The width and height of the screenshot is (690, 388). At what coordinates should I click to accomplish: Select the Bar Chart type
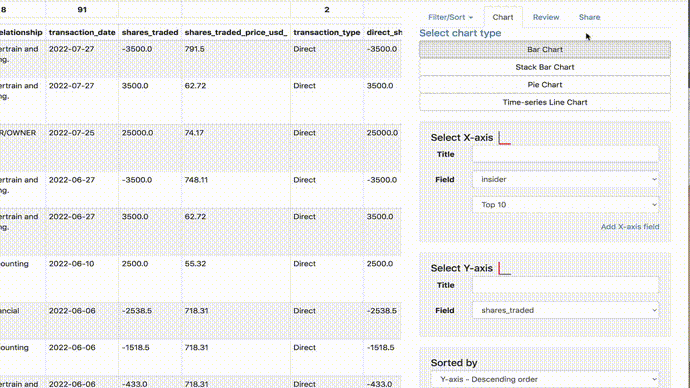(545, 49)
